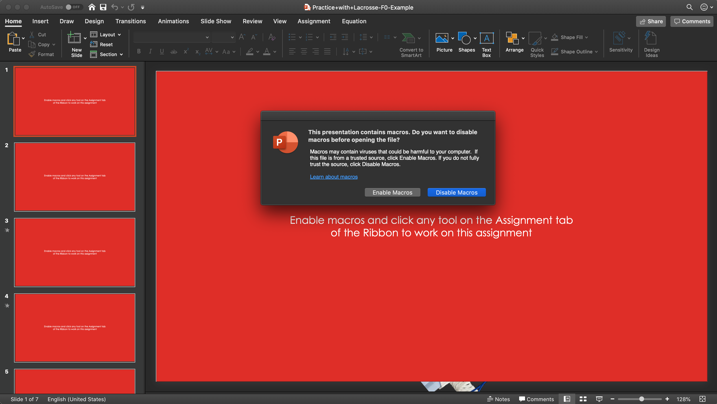
Task: Toggle Comments pane in status bar
Action: tap(536, 399)
